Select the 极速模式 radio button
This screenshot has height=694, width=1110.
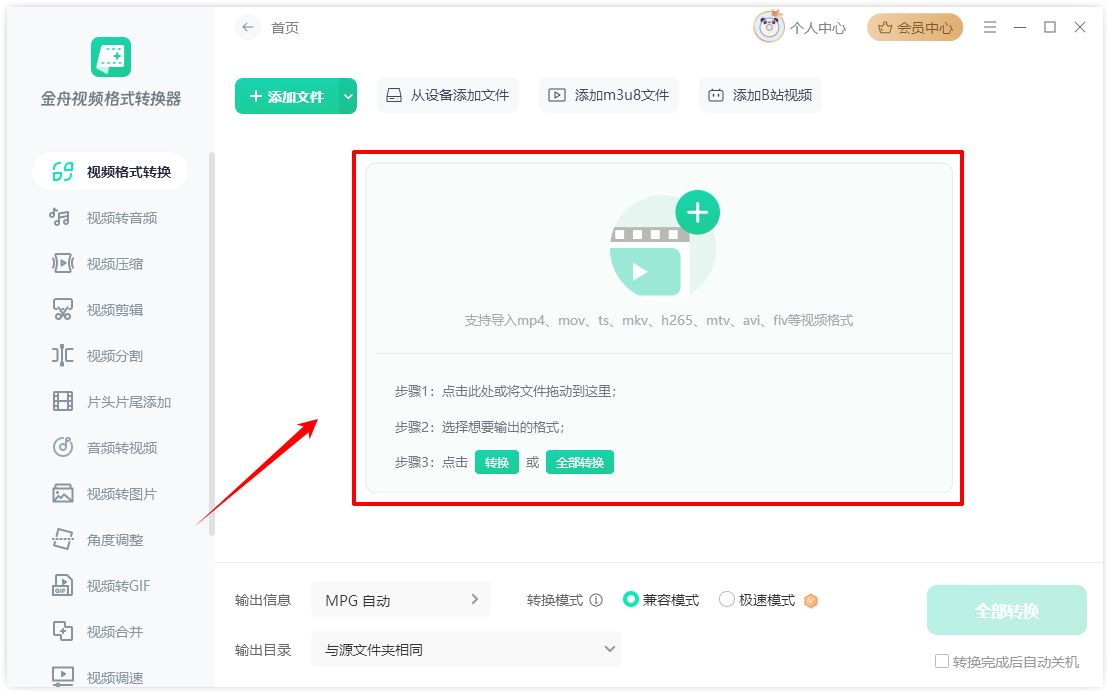tap(727, 600)
